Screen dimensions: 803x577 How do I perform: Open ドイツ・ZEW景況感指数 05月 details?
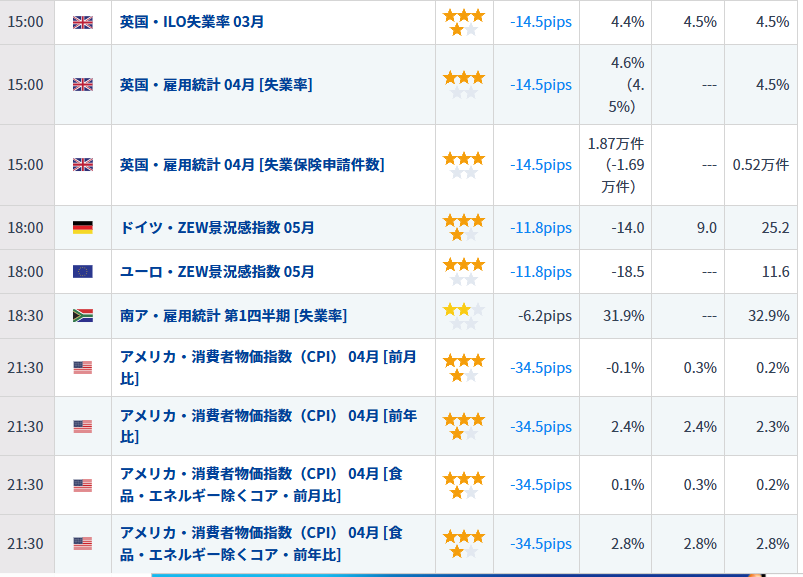tap(217, 228)
